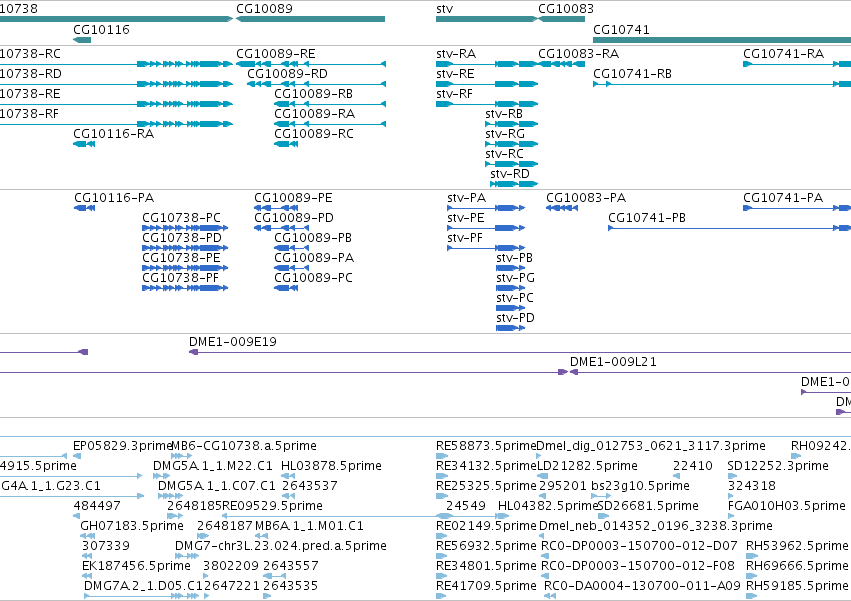Image resolution: width=851 pixels, height=601 pixels.
Task: Select protein stv-PA
Action: (486, 208)
